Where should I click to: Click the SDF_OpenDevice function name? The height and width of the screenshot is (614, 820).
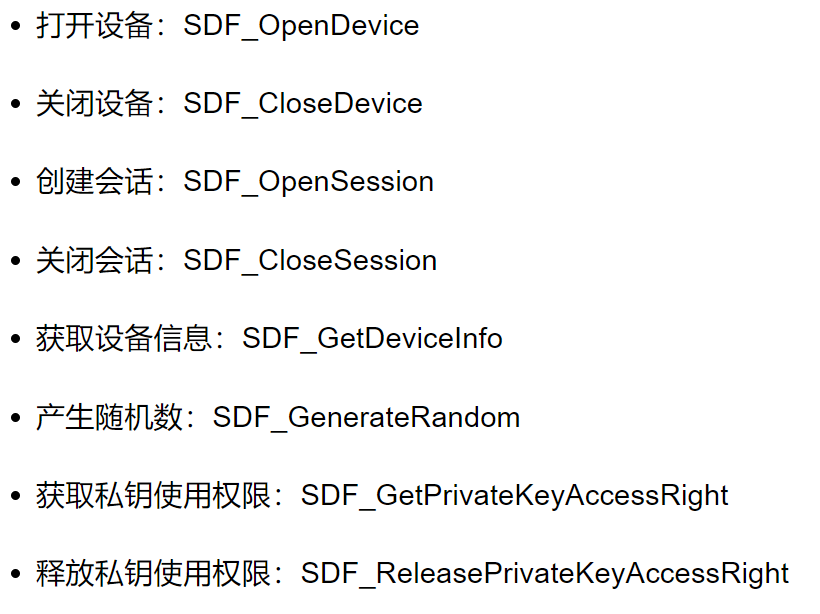[301, 26]
